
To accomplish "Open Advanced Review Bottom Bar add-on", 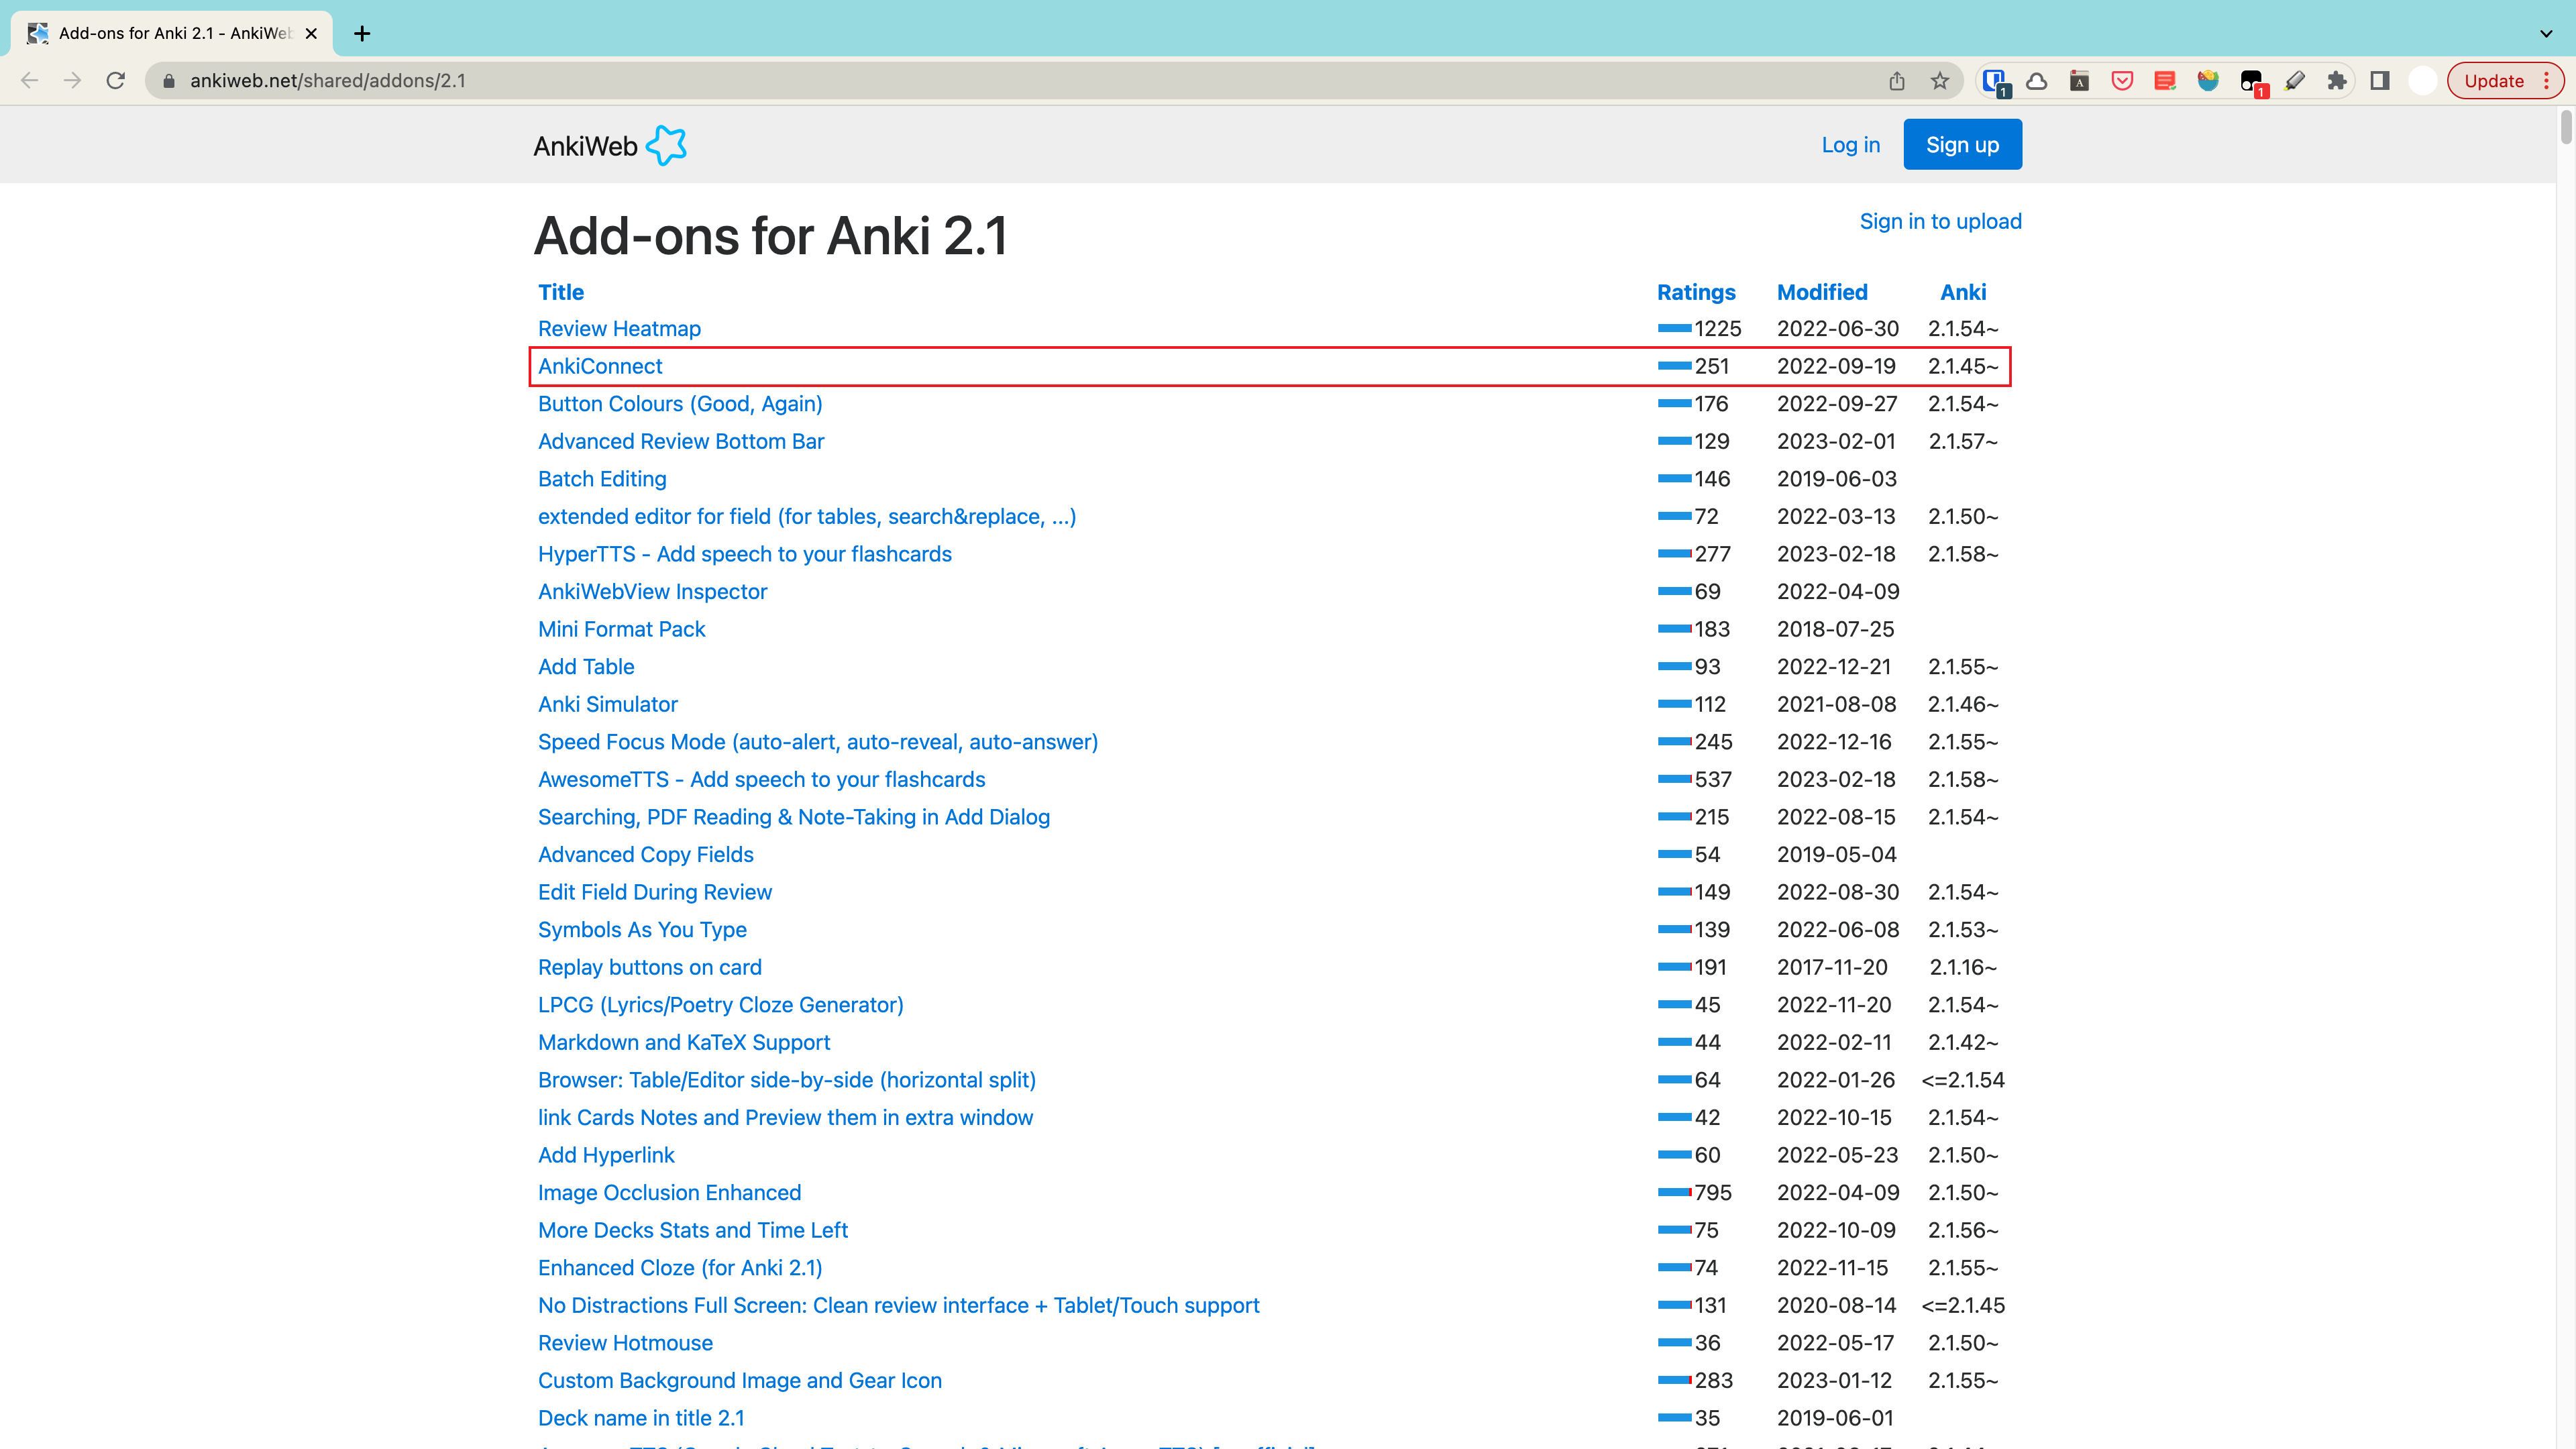I will [x=681, y=441].
